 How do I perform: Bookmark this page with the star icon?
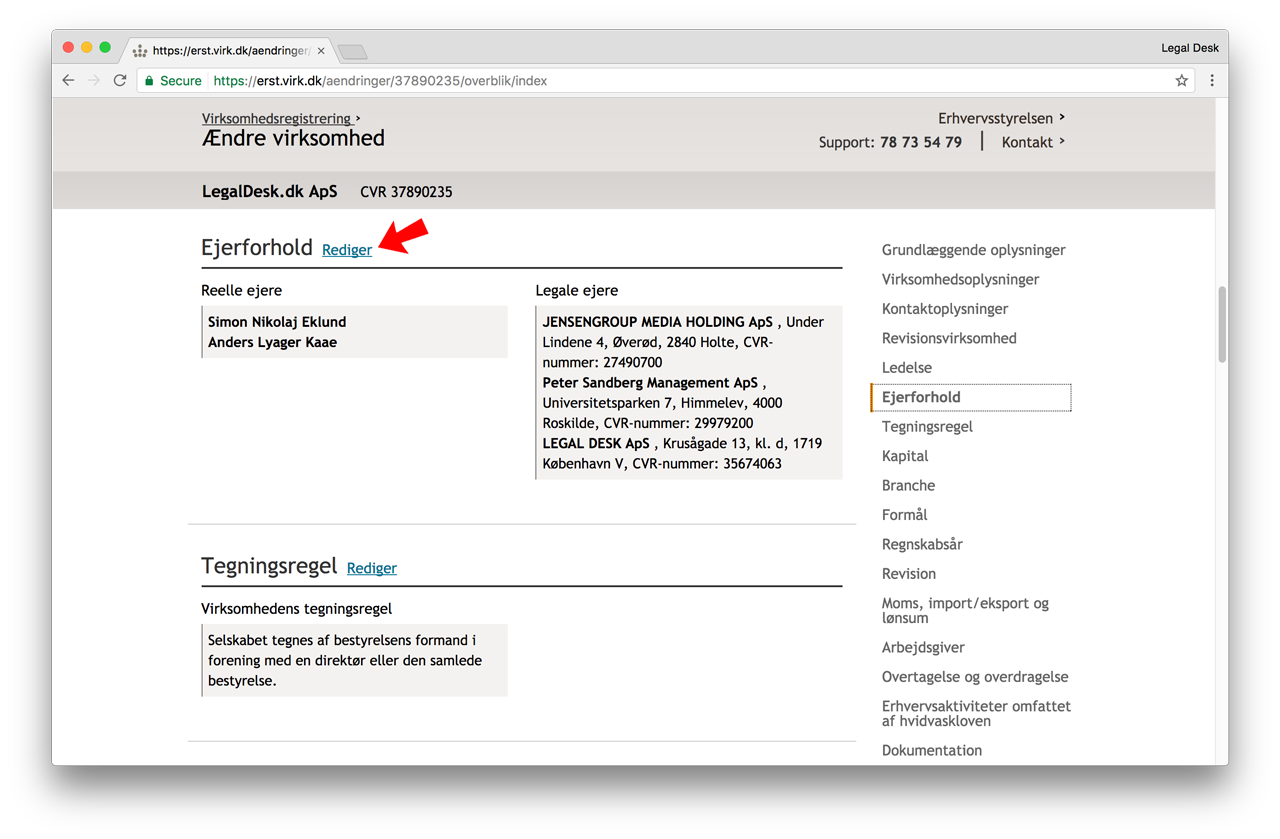coord(1181,81)
